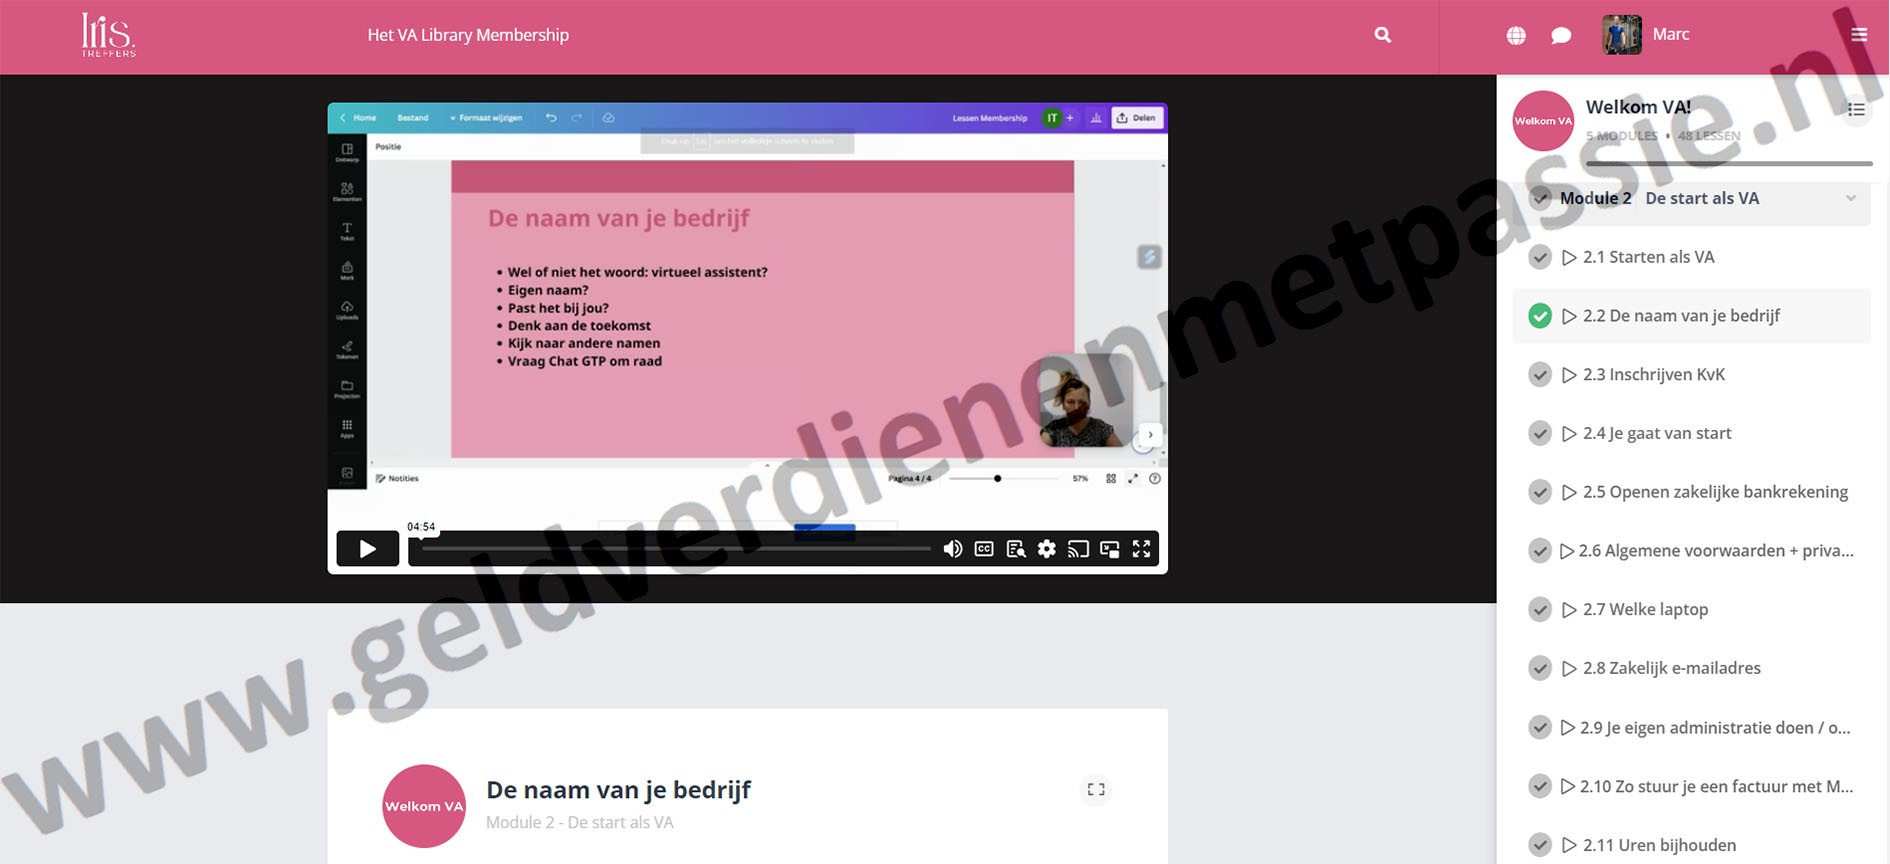Toggle green completion check for lesson 2.2

(1540, 316)
